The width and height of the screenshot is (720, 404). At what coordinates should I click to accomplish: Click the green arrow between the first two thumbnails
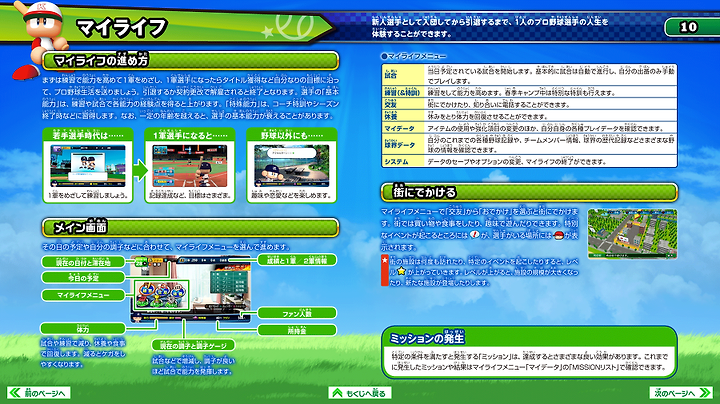coord(140,170)
